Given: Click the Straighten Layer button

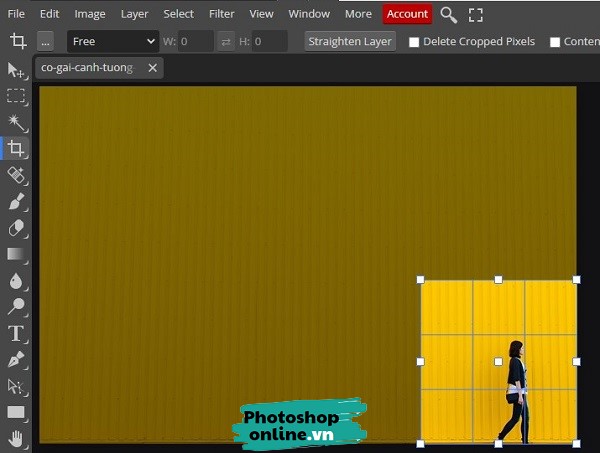Looking at the screenshot, I should coord(350,42).
